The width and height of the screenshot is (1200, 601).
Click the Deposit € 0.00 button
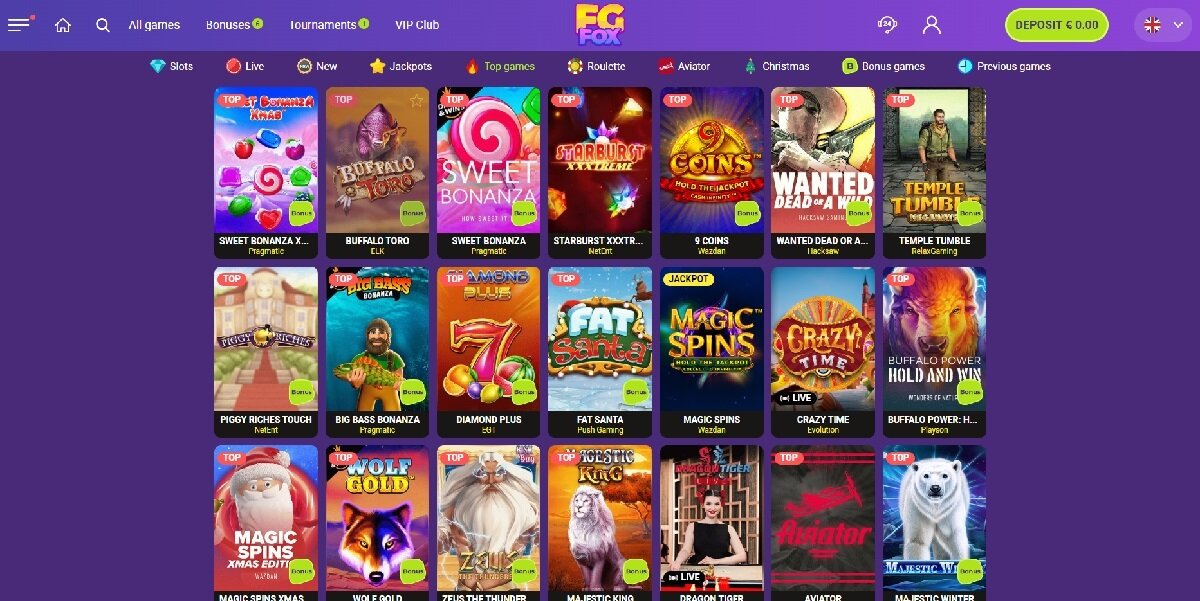(1057, 25)
